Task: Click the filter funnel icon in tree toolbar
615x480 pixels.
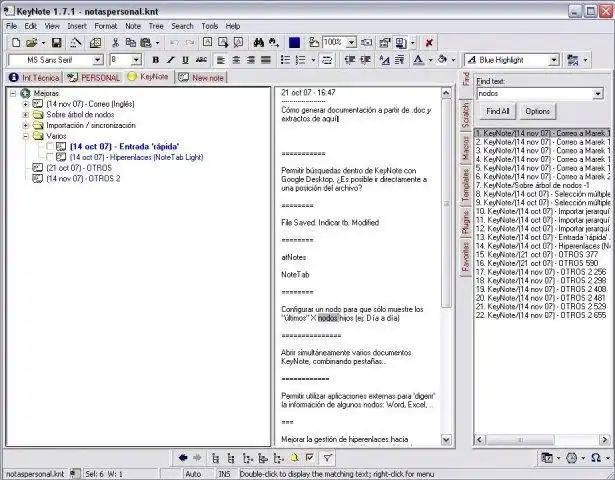Action: (327, 458)
